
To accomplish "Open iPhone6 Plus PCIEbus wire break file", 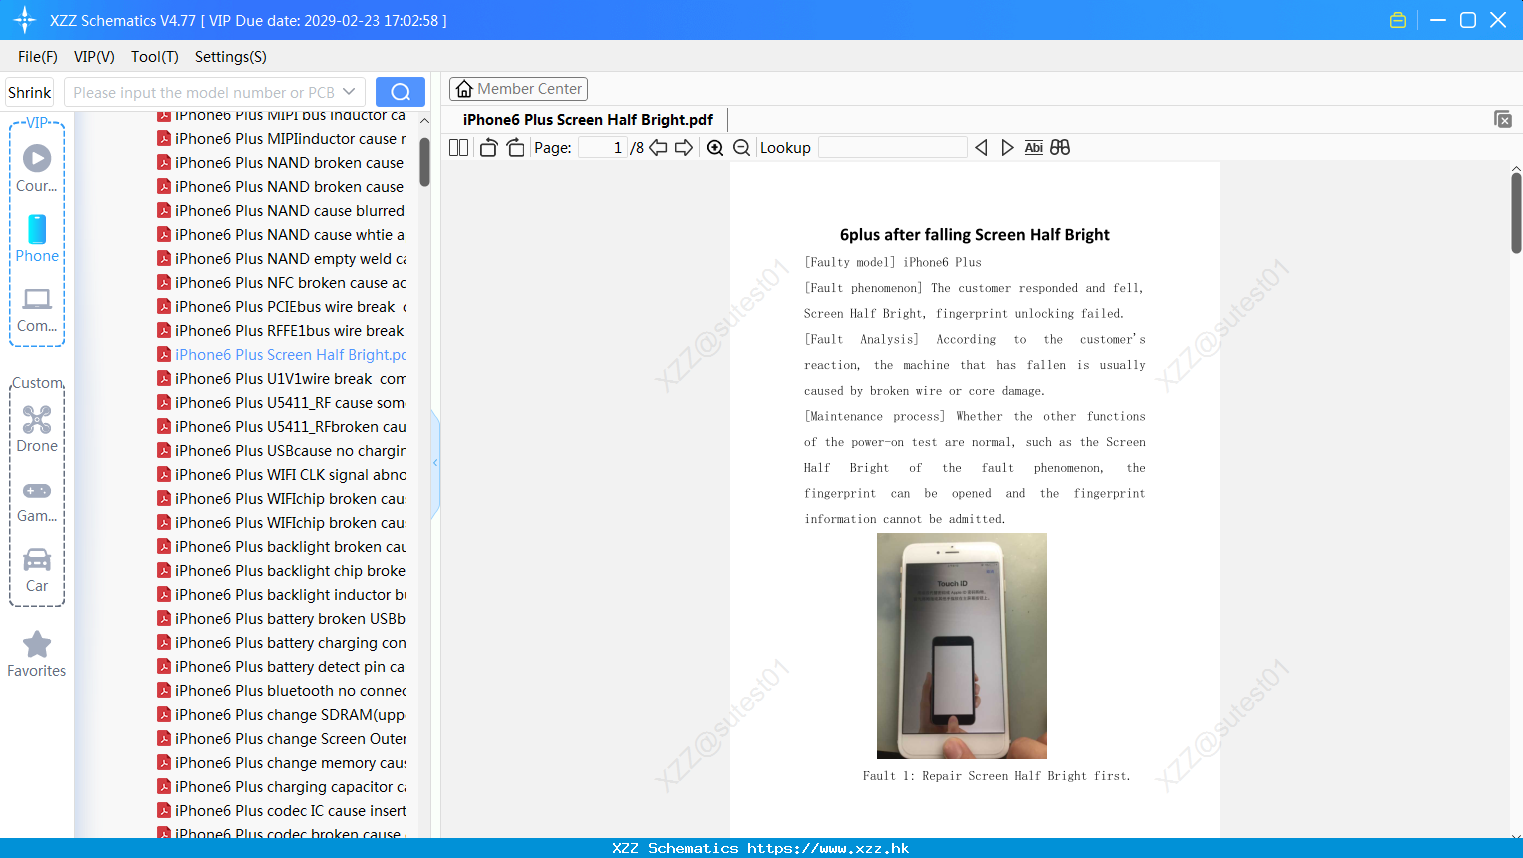I will click(282, 307).
